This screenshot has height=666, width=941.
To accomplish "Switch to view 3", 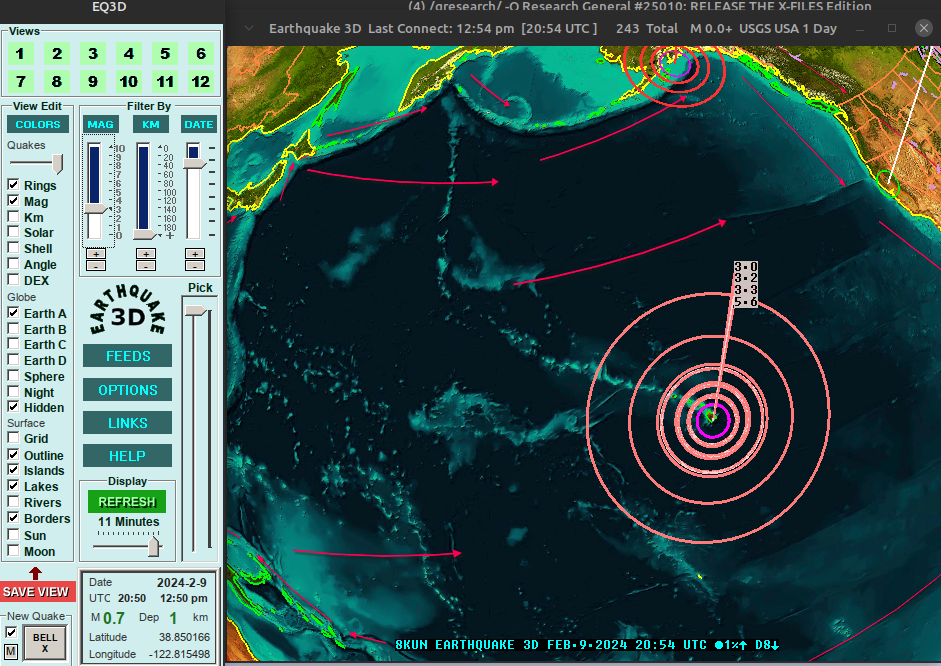I will (93, 54).
